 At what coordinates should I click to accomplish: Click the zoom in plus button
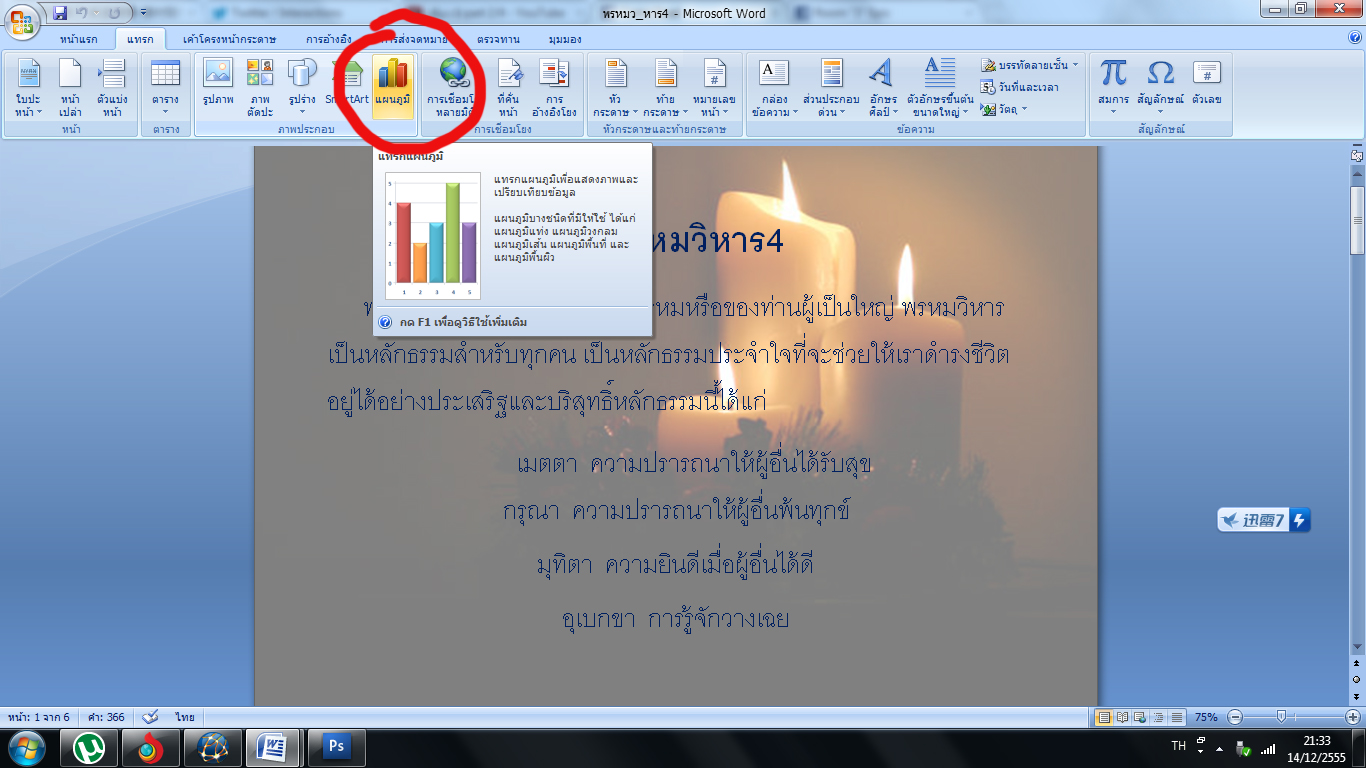(x=1353, y=717)
